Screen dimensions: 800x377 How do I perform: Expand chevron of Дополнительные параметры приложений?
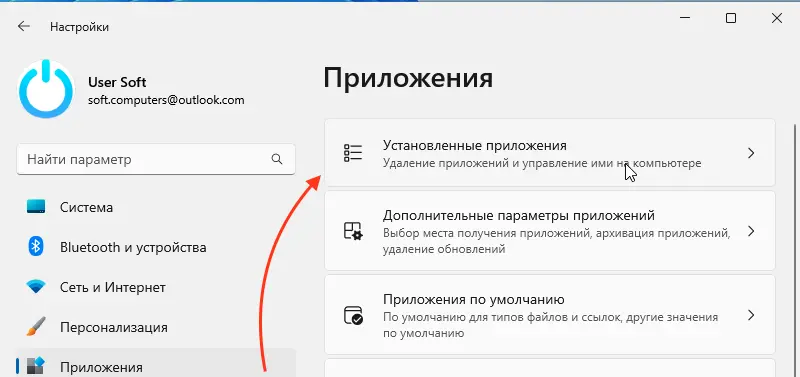[x=751, y=231]
